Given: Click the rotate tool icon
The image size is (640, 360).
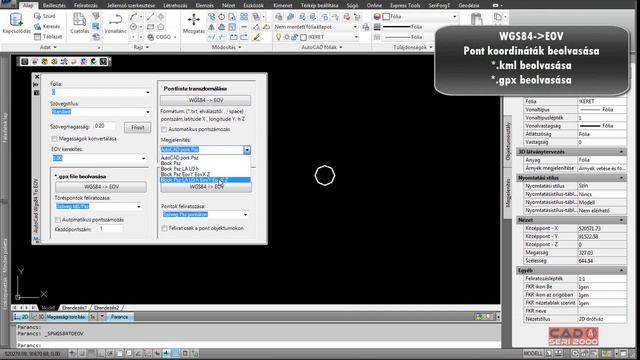Looking at the screenshot, I should tap(222, 17).
